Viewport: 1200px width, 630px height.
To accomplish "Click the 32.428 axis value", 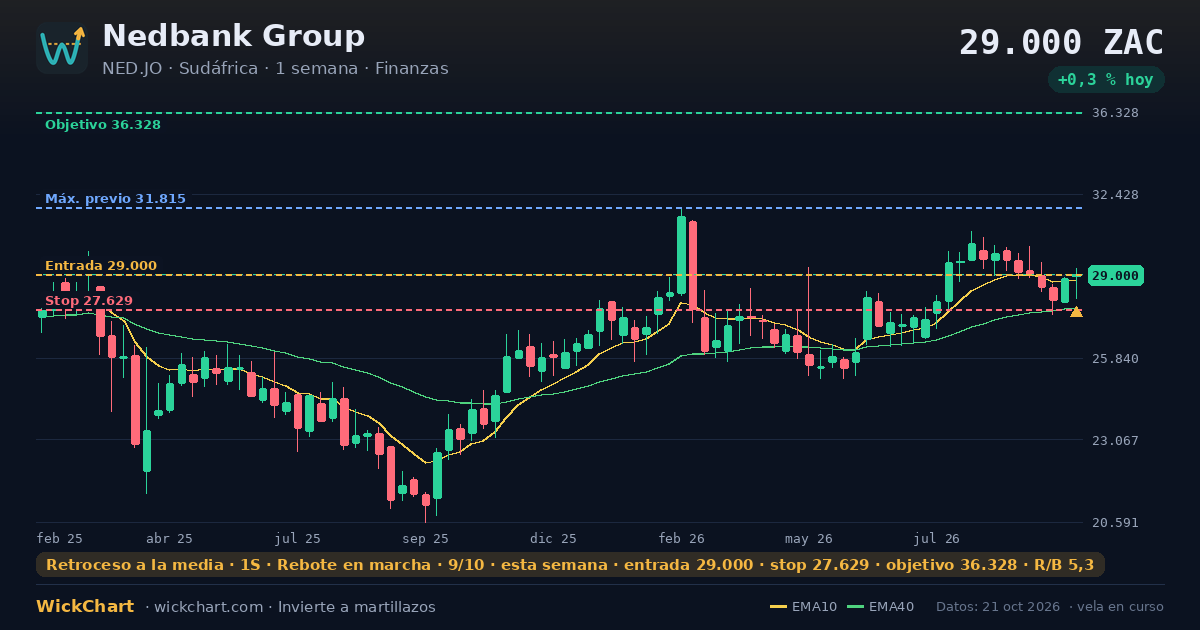I will pyautogui.click(x=1115, y=195).
